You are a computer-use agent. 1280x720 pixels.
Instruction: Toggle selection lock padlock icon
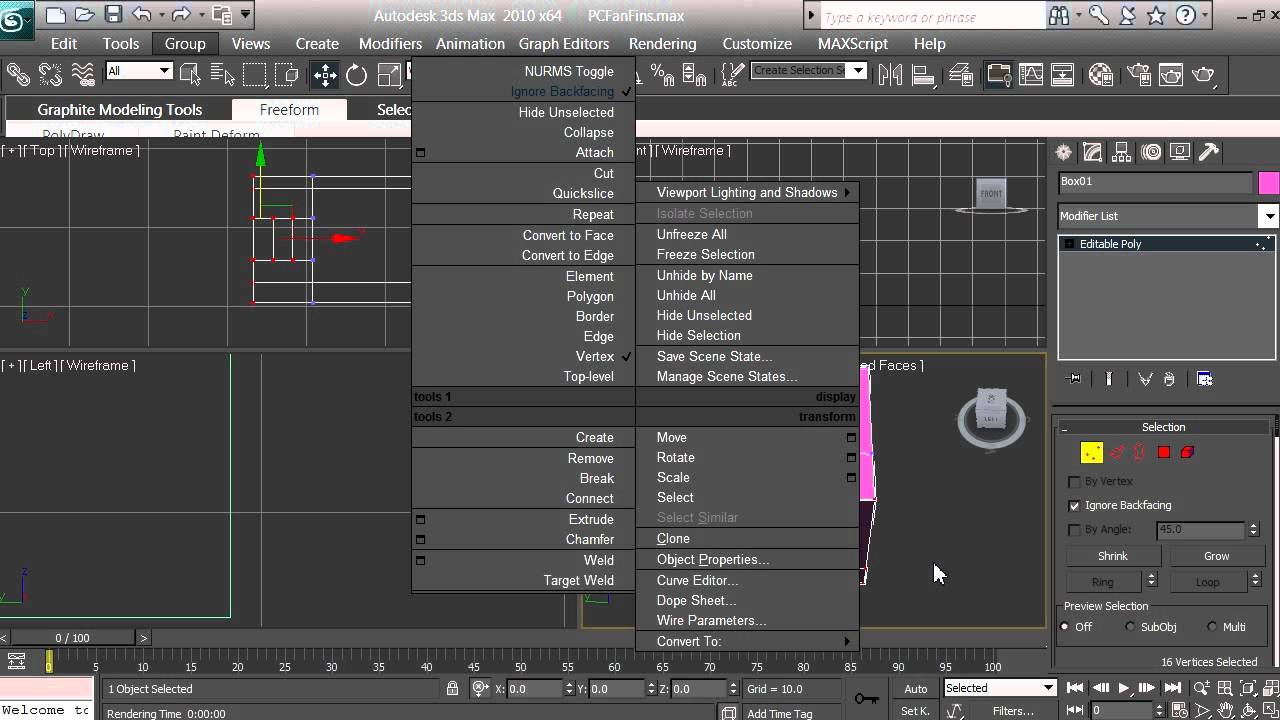click(x=453, y=688)
